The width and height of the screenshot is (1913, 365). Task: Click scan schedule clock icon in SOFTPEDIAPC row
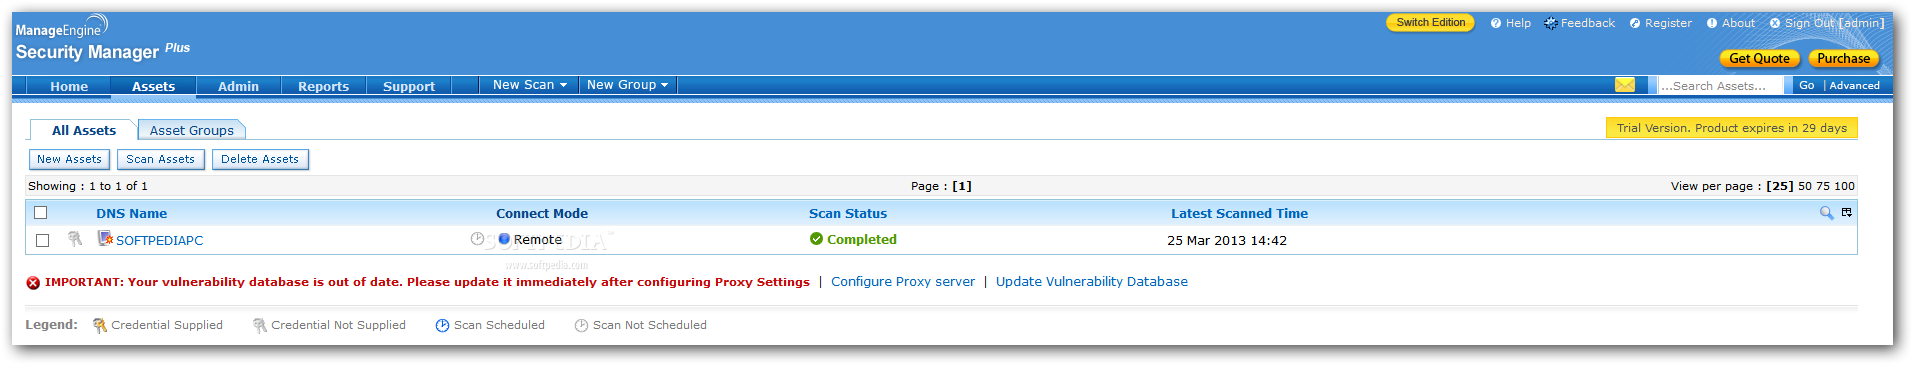click(477, 239)
